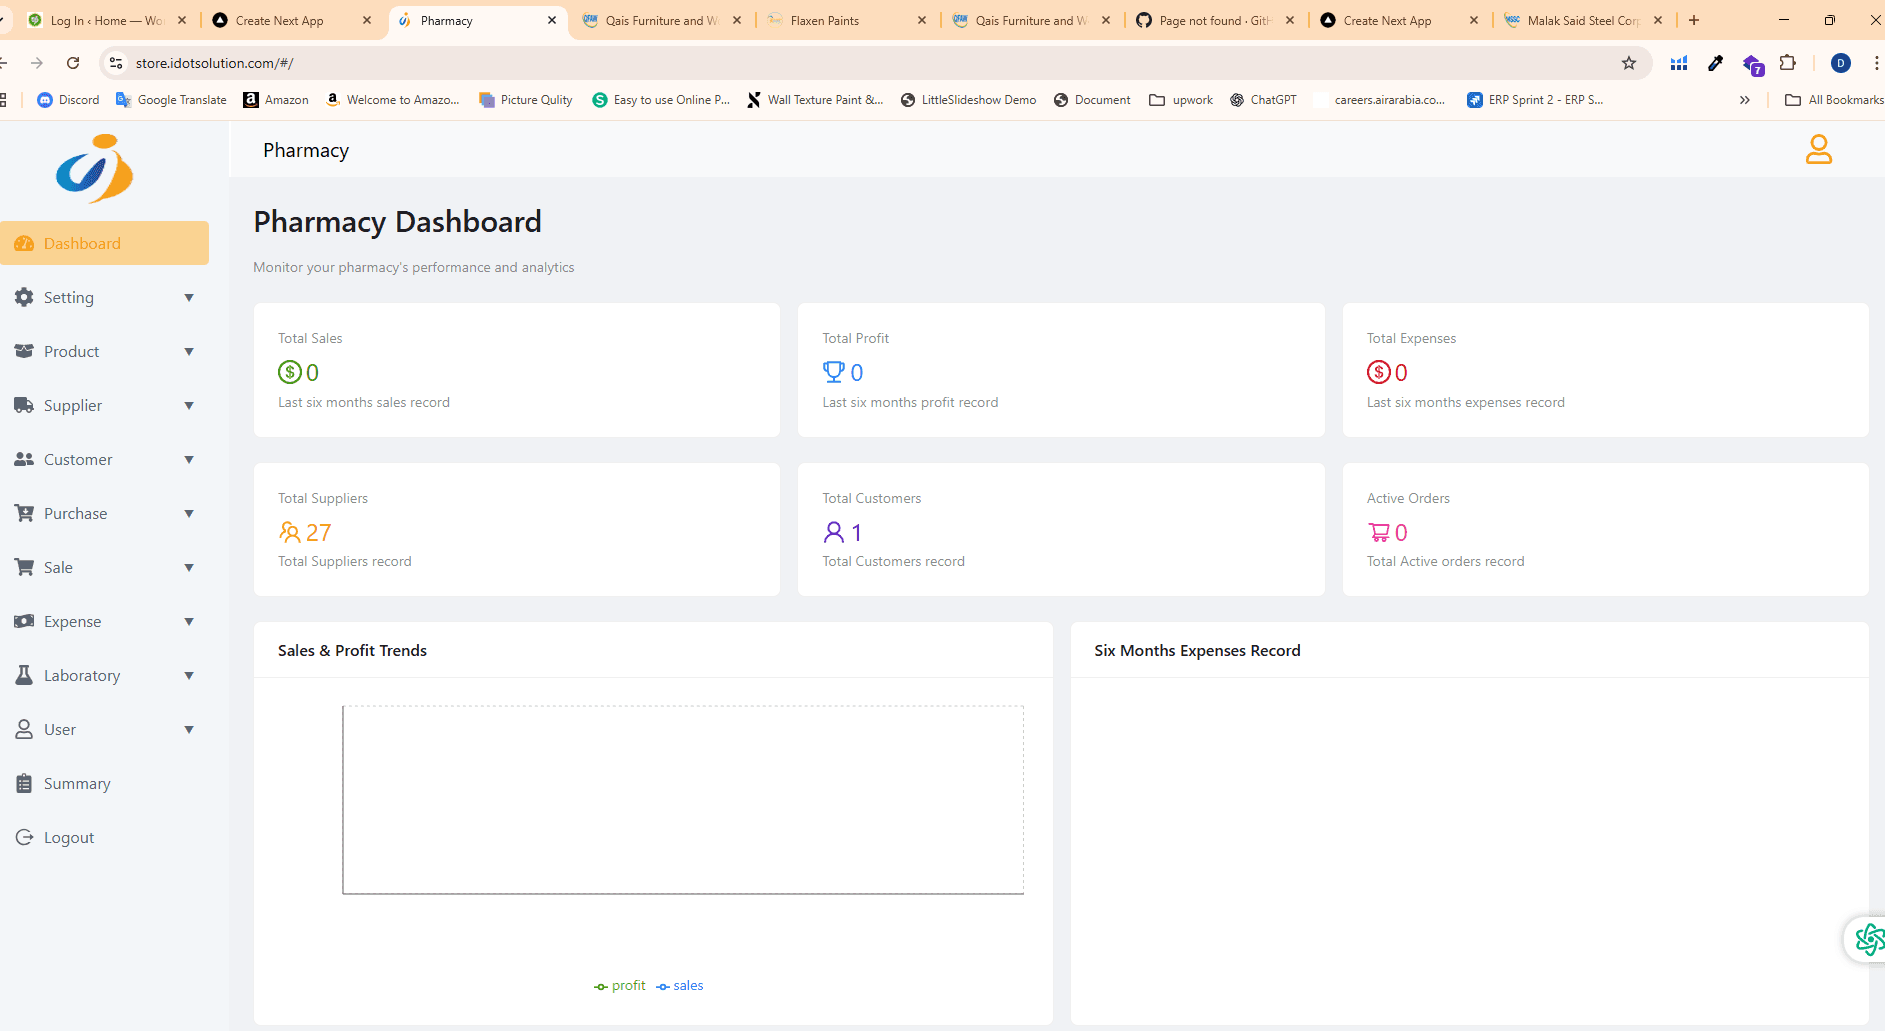Reload the page with the refresh icon

(73, 63)
